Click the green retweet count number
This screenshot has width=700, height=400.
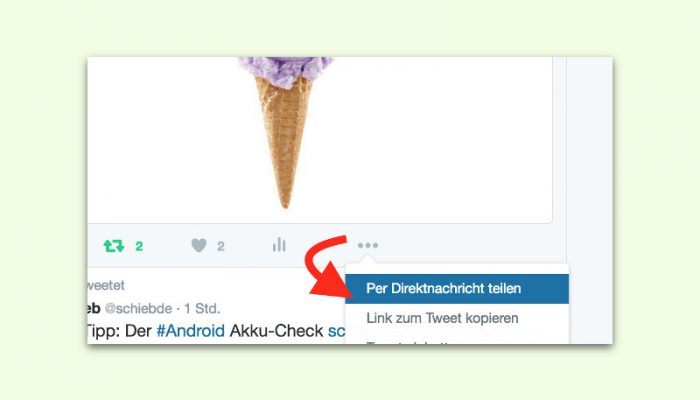pos(139,246)
